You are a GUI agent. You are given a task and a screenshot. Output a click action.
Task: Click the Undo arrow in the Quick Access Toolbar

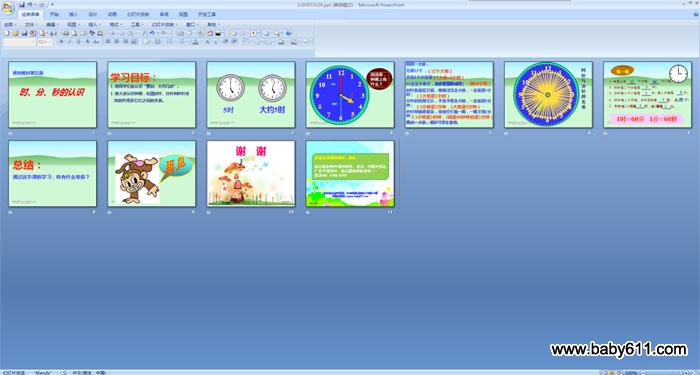(29, 4)
